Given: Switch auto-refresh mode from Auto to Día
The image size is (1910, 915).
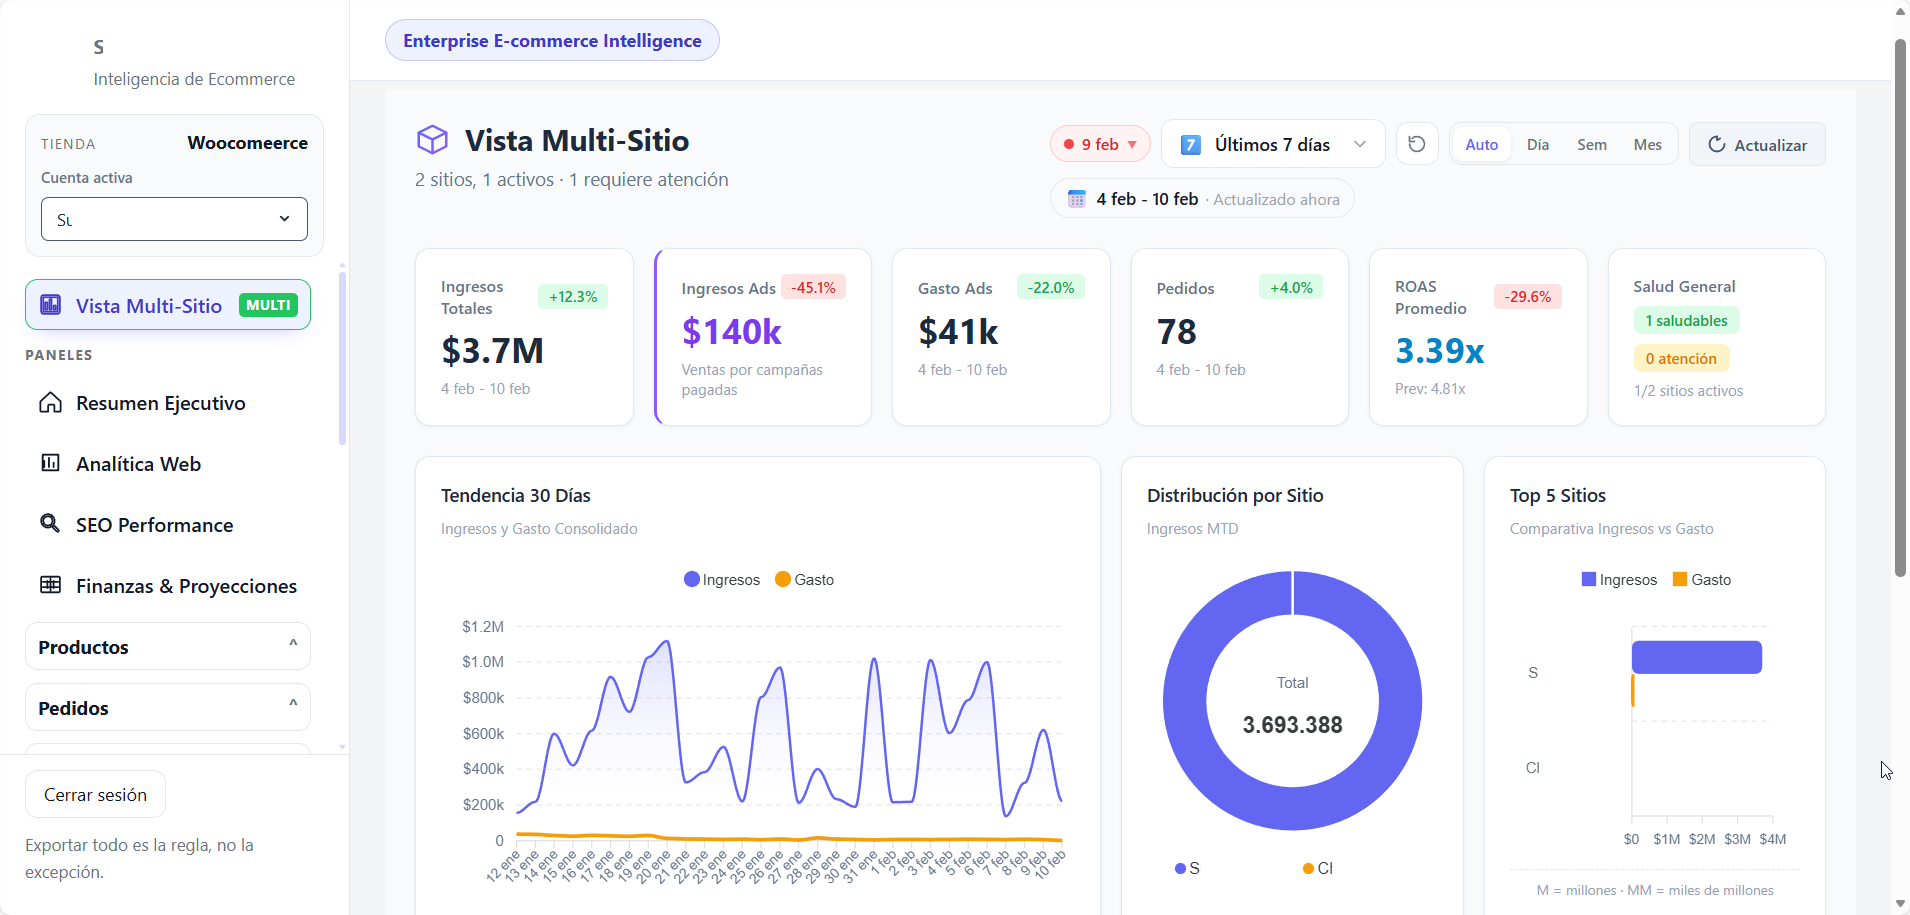Looking at the screenshot, I should (1537, 144).
